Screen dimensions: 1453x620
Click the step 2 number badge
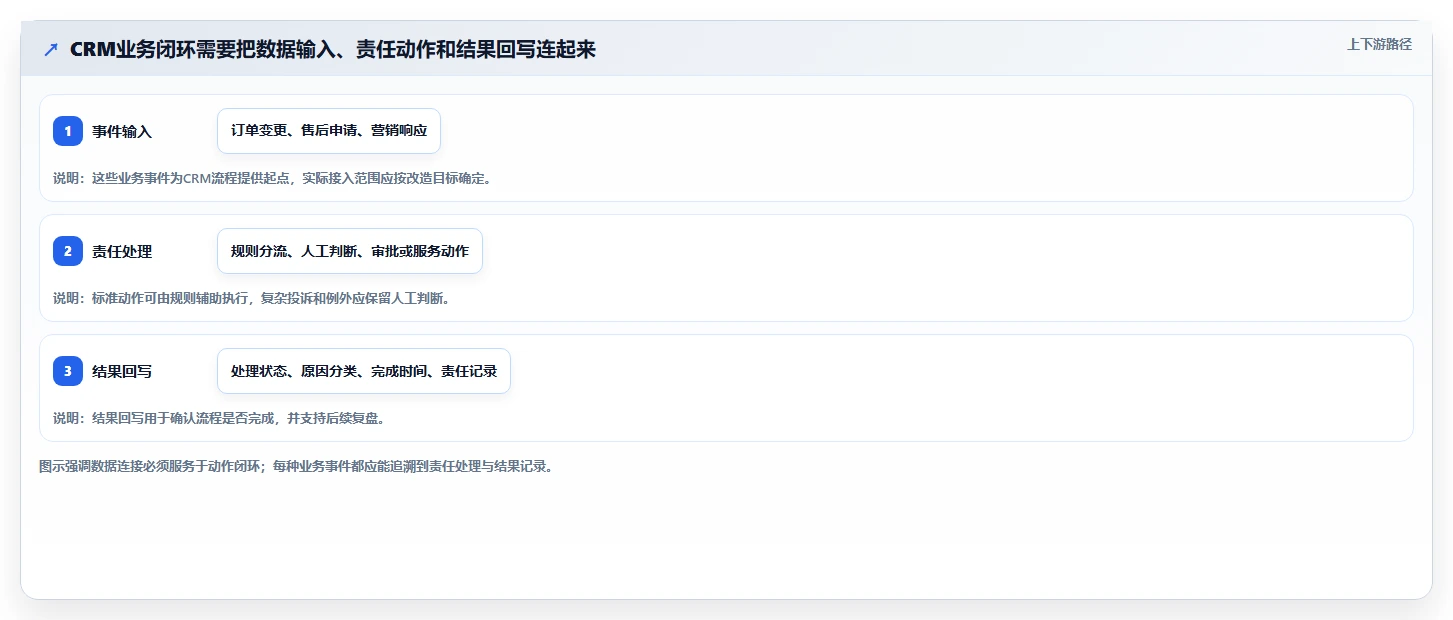pyautogui.click(x=68, y=251)
